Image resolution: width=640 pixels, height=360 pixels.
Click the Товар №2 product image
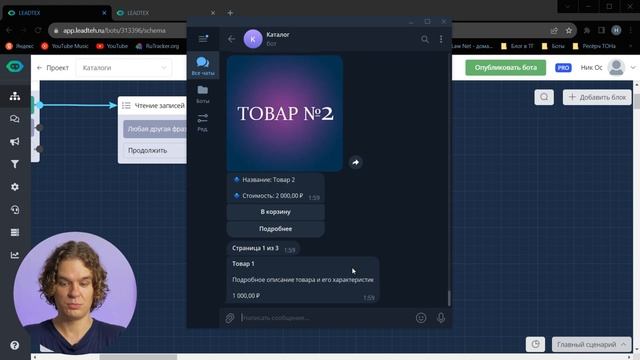pos(284,113)
